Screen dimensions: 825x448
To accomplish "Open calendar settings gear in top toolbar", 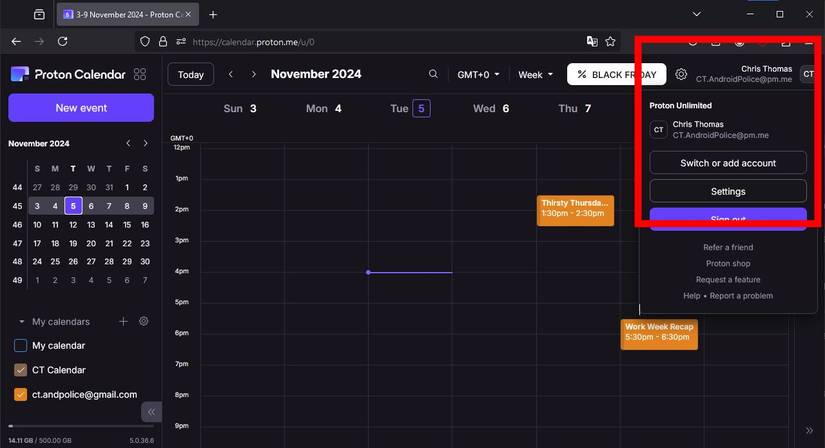I will tap(681, 74).
